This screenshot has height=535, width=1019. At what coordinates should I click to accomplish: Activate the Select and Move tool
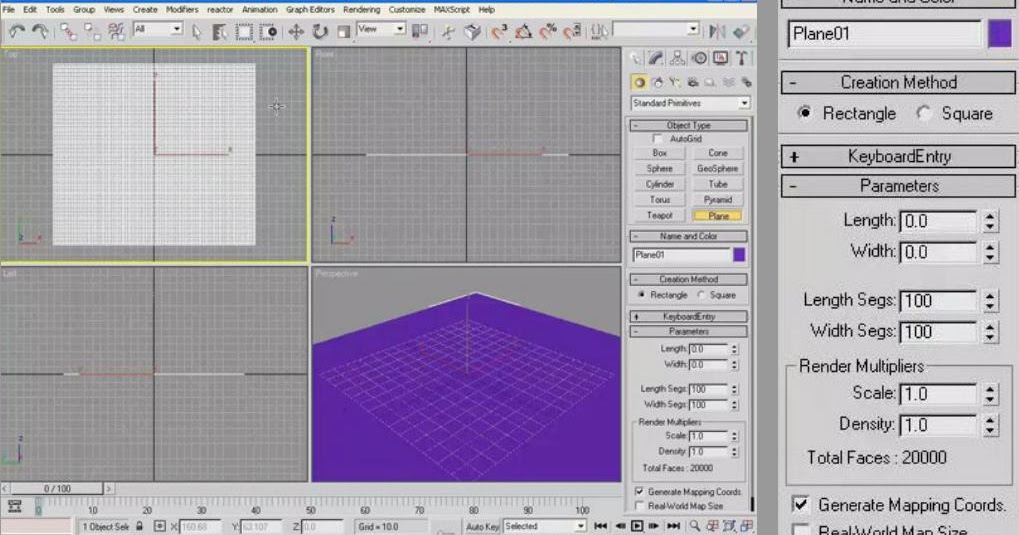click(296, 31)
